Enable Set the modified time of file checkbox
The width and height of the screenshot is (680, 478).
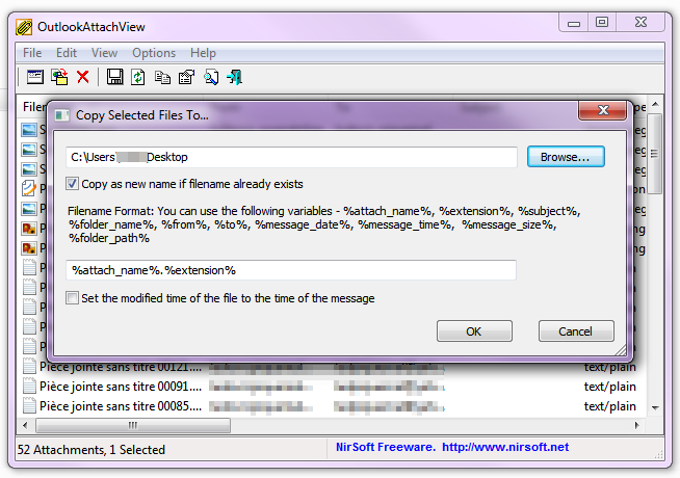point(72,298)
